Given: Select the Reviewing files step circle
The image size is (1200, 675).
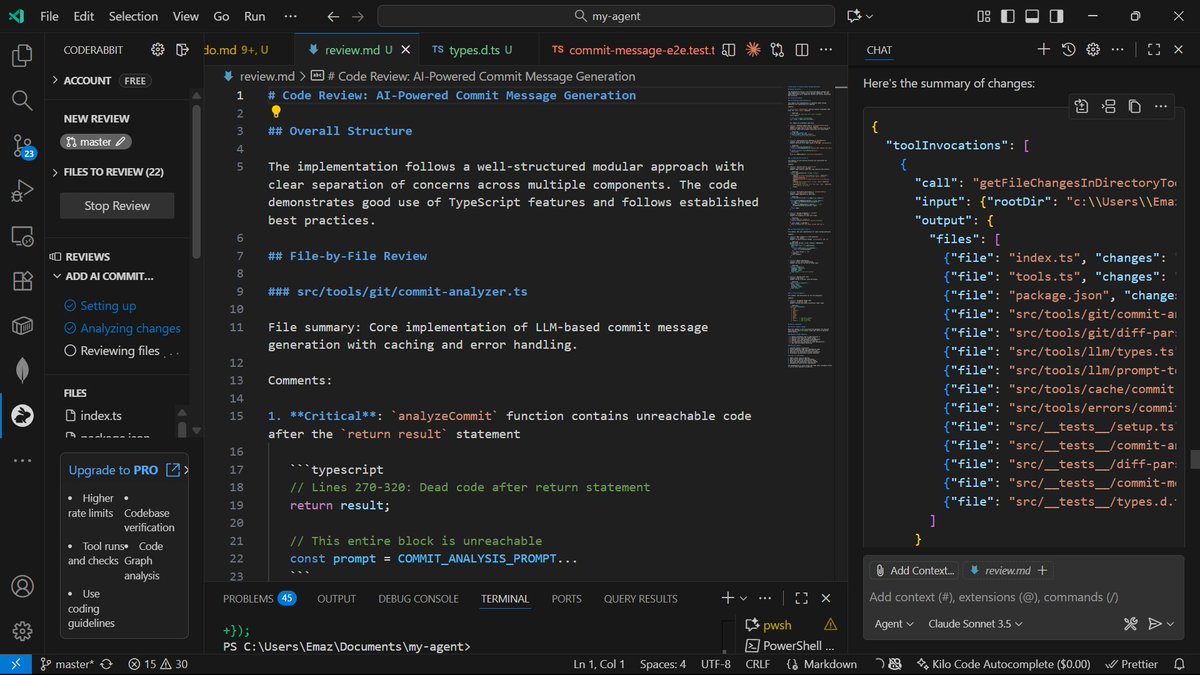Looking at the screenshot, I should 70,350.
